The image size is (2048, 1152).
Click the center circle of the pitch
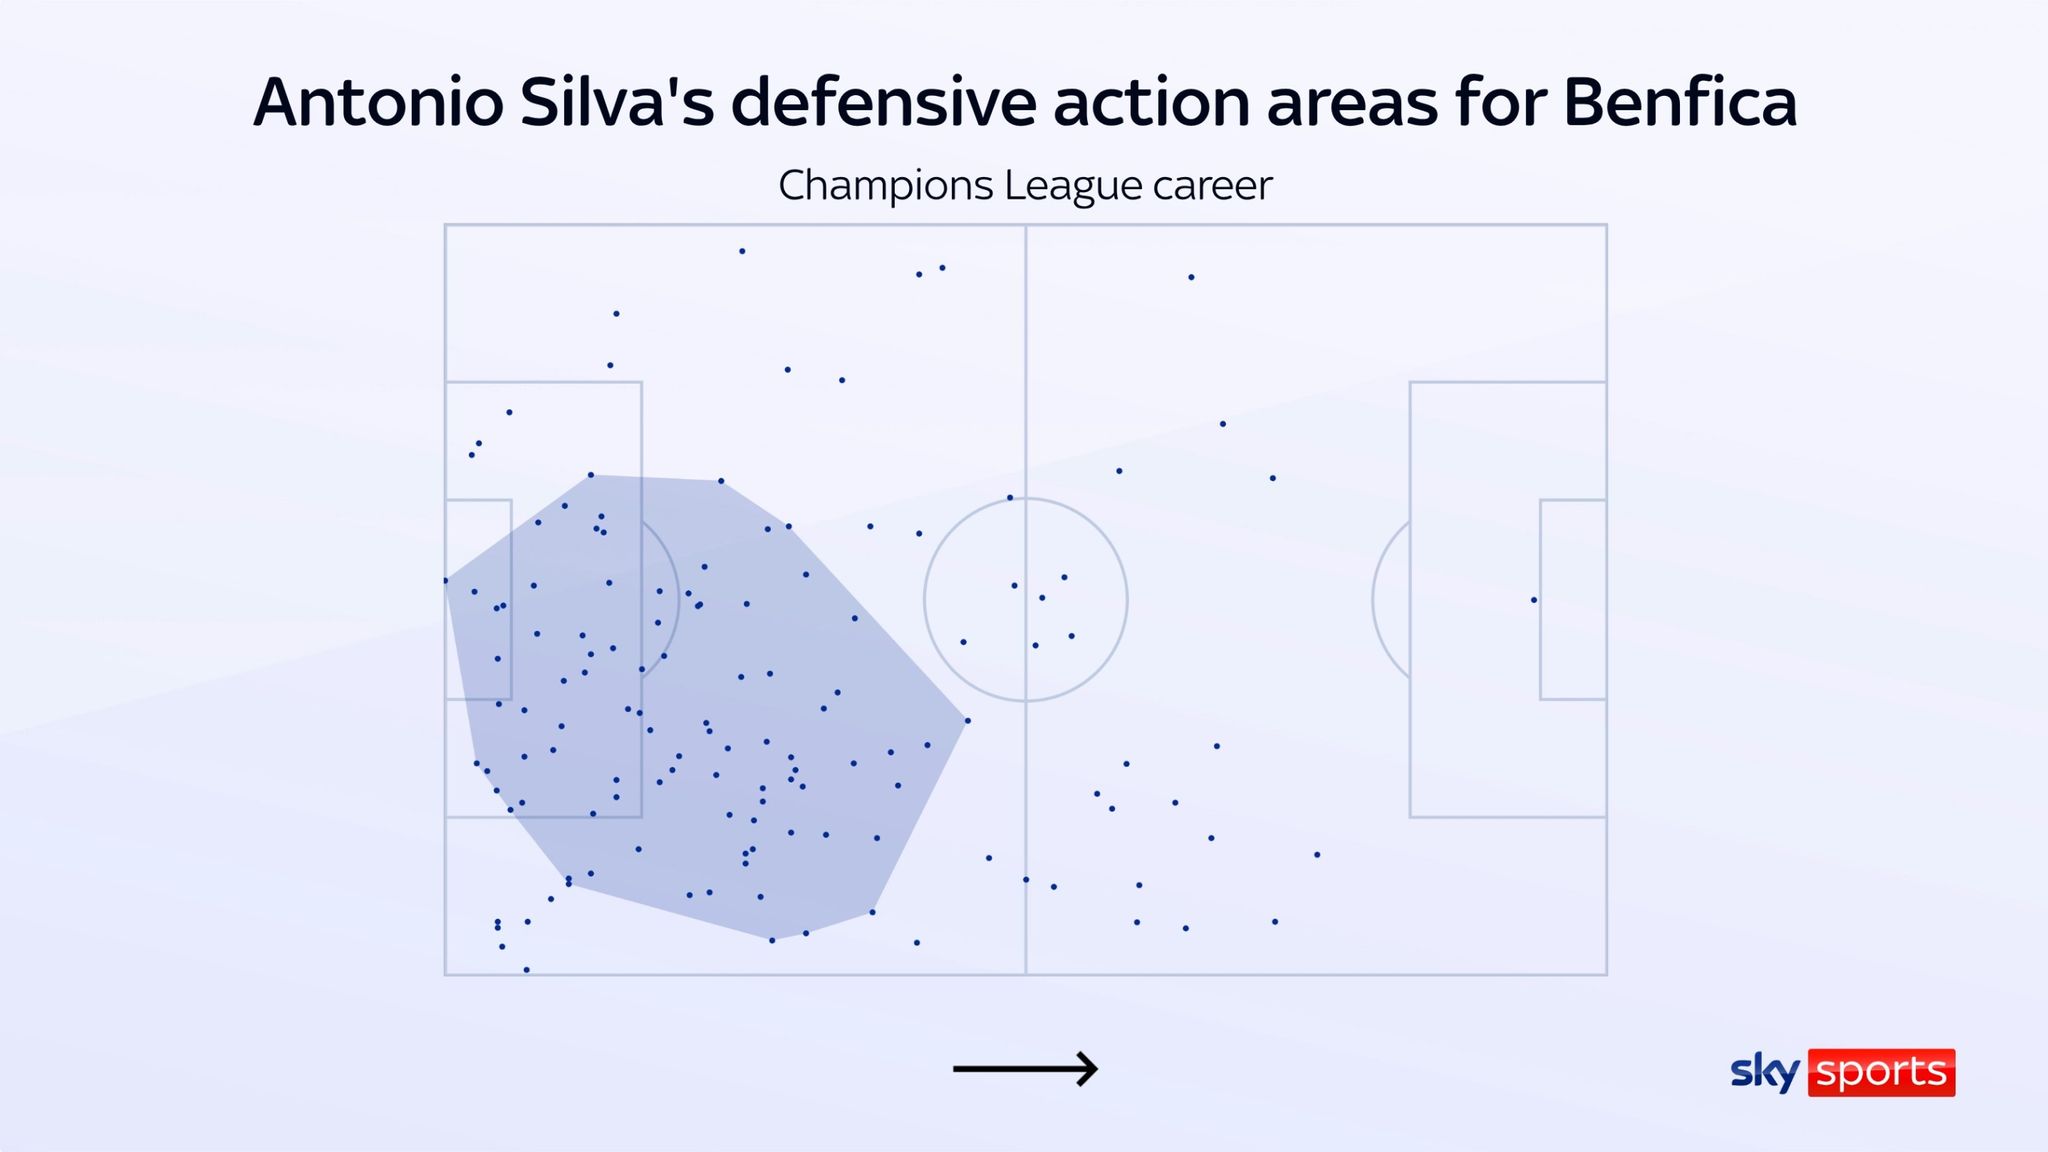[x=1026, y=600]
